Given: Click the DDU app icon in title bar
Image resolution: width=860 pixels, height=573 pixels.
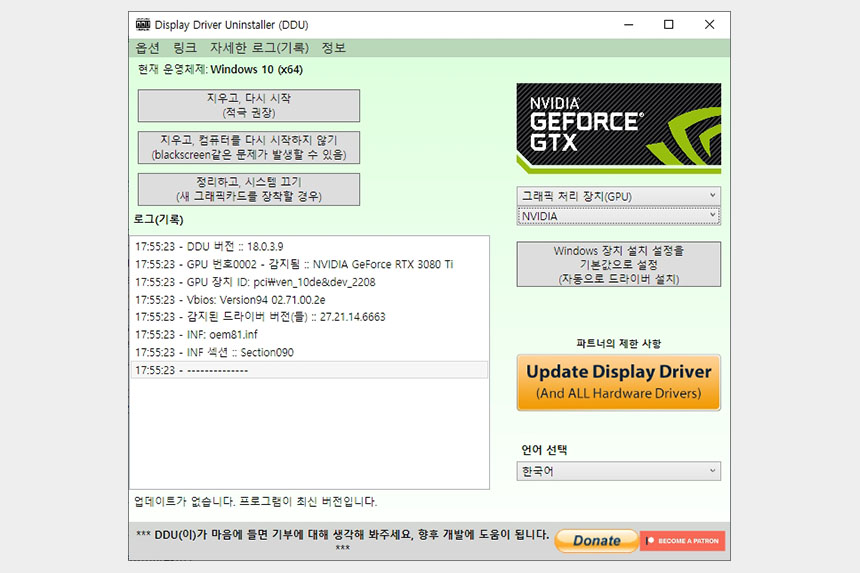Looking at the screenshot, I should [x=143, y=25].
